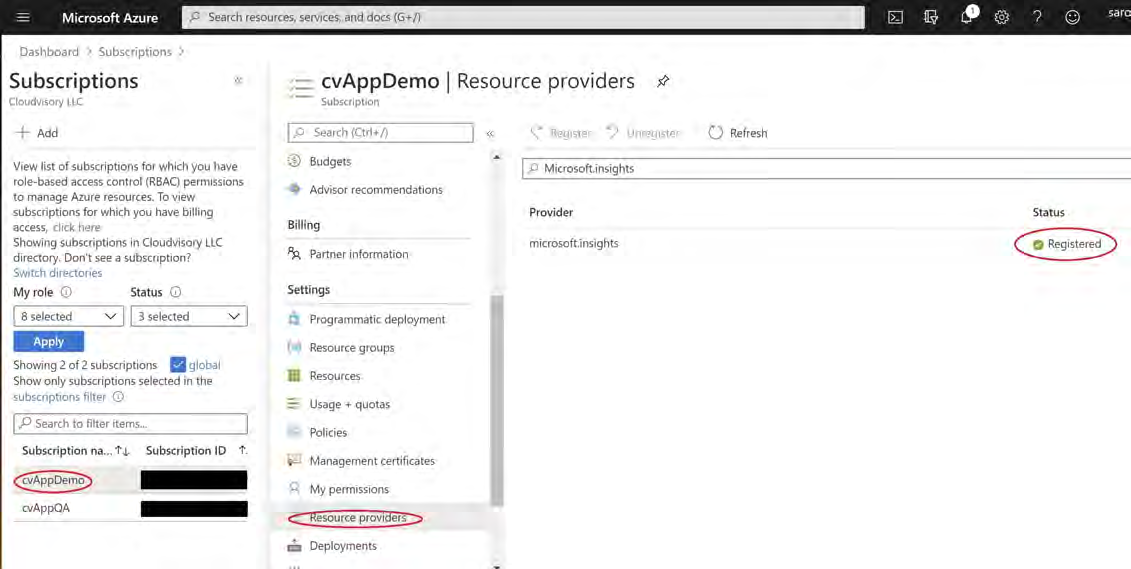1131x569 pixels.
Task: Click the Policies icon
Action: [294, 432]
